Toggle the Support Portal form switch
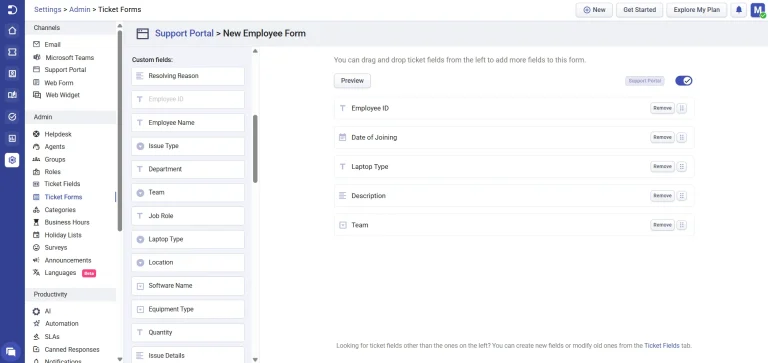 (684, 81)
